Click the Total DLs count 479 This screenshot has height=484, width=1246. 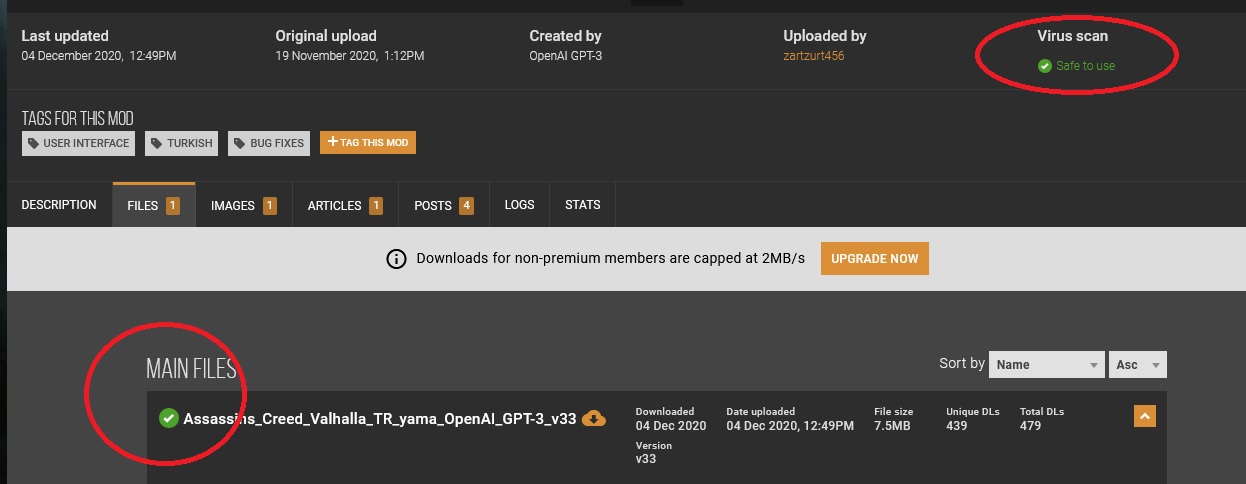coord(1030,426)
